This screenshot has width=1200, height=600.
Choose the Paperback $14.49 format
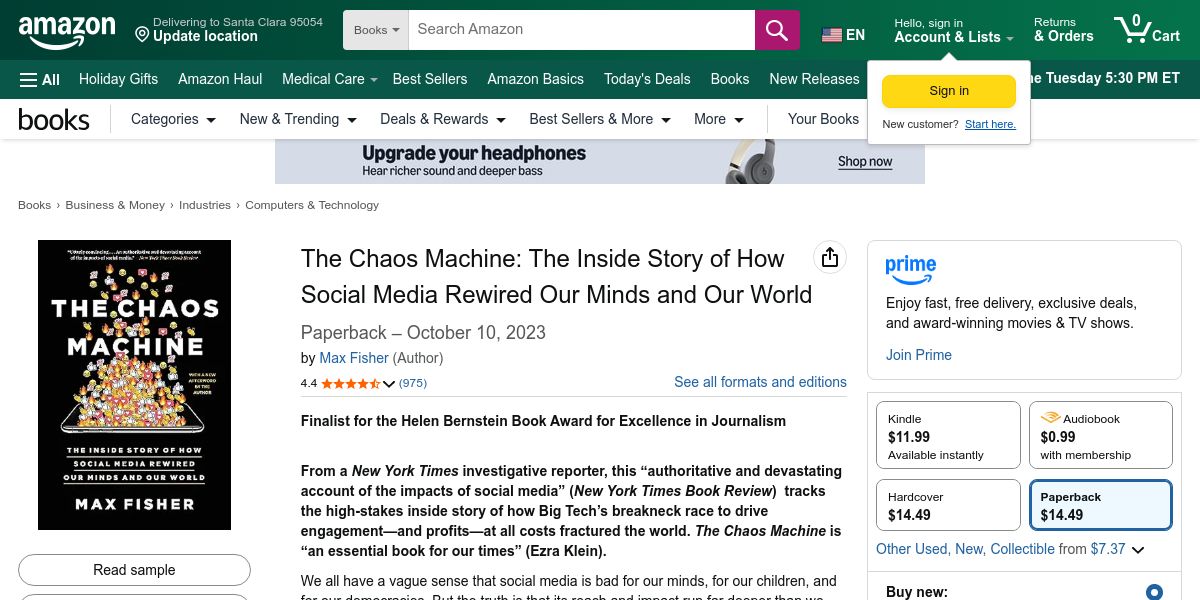point(1100,505)
